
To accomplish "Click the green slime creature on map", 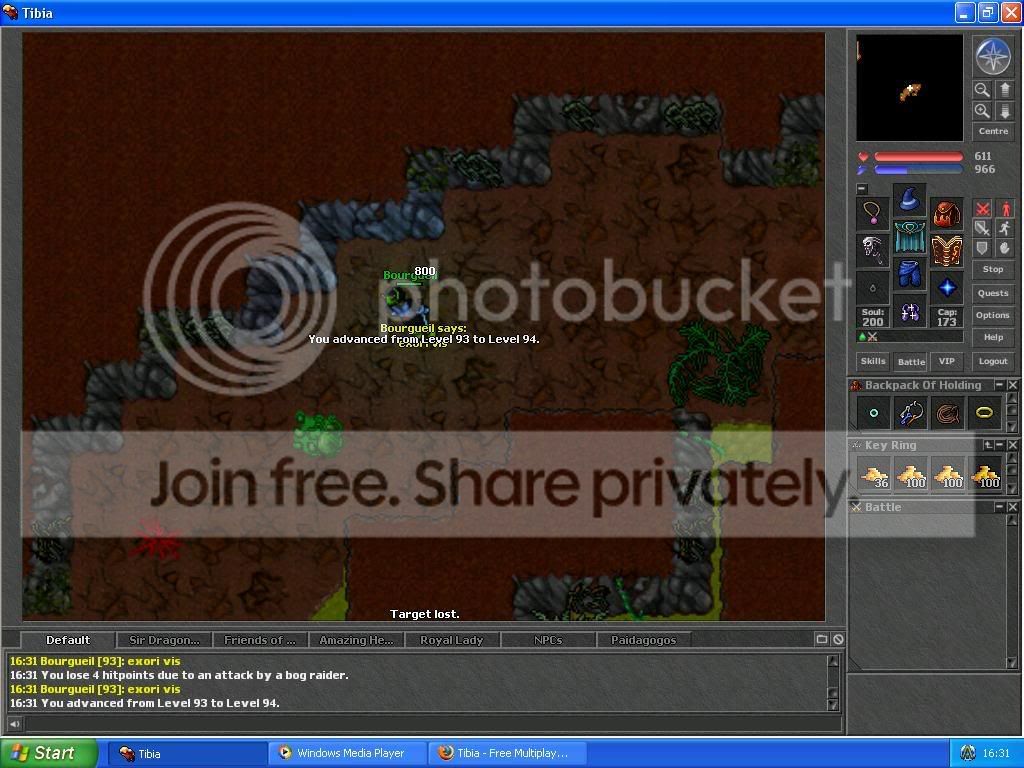I will click(317, 433).
